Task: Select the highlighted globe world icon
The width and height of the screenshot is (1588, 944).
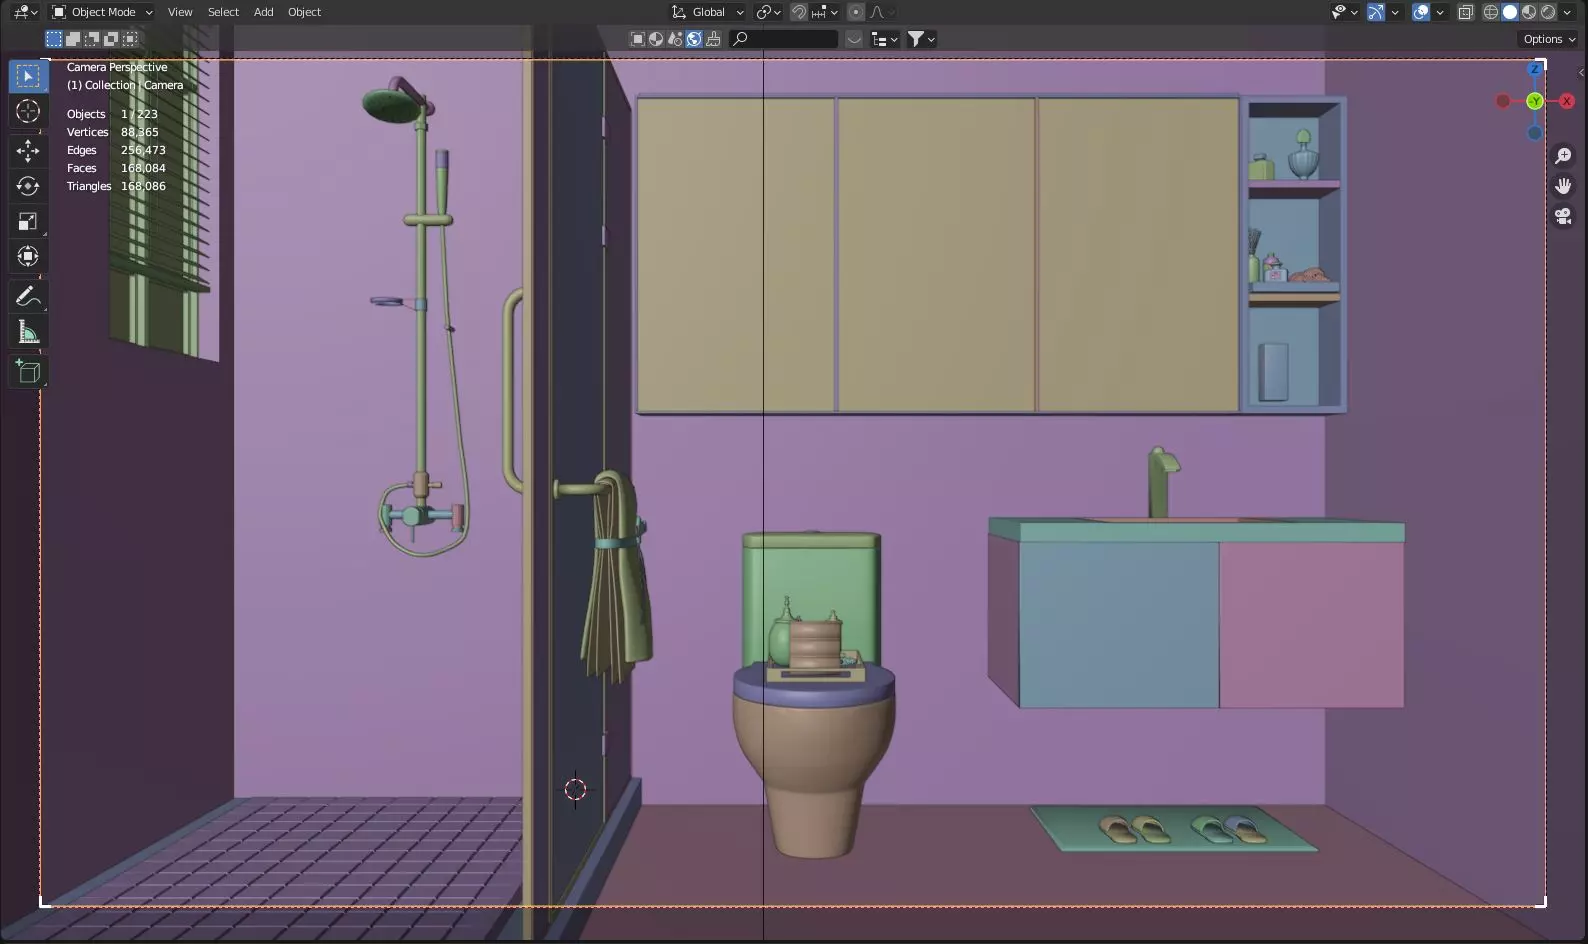Action: [x=694, y=39]
